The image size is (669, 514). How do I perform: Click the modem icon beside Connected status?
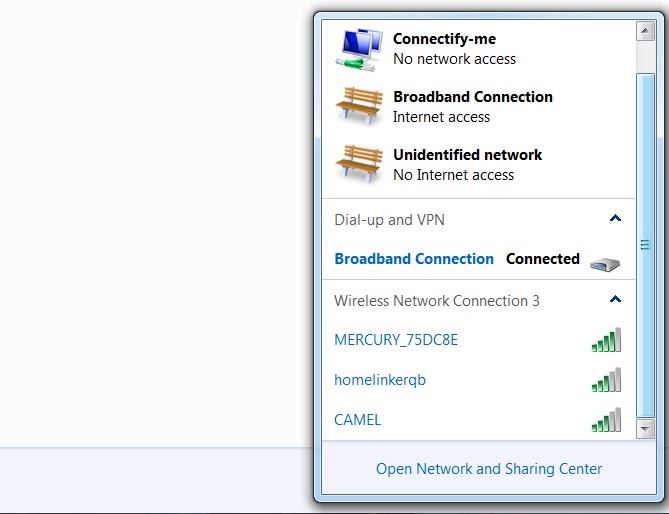(x=604, y=264)
